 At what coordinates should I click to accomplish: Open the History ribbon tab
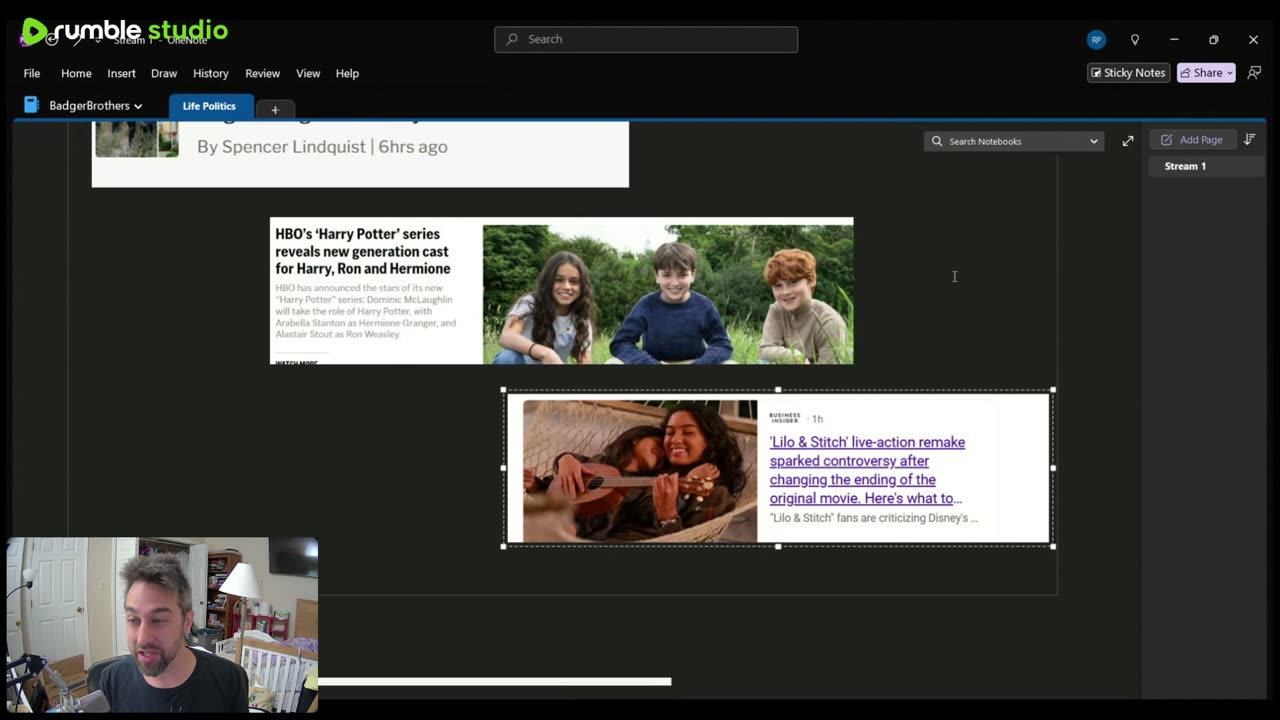coord(210,73)
